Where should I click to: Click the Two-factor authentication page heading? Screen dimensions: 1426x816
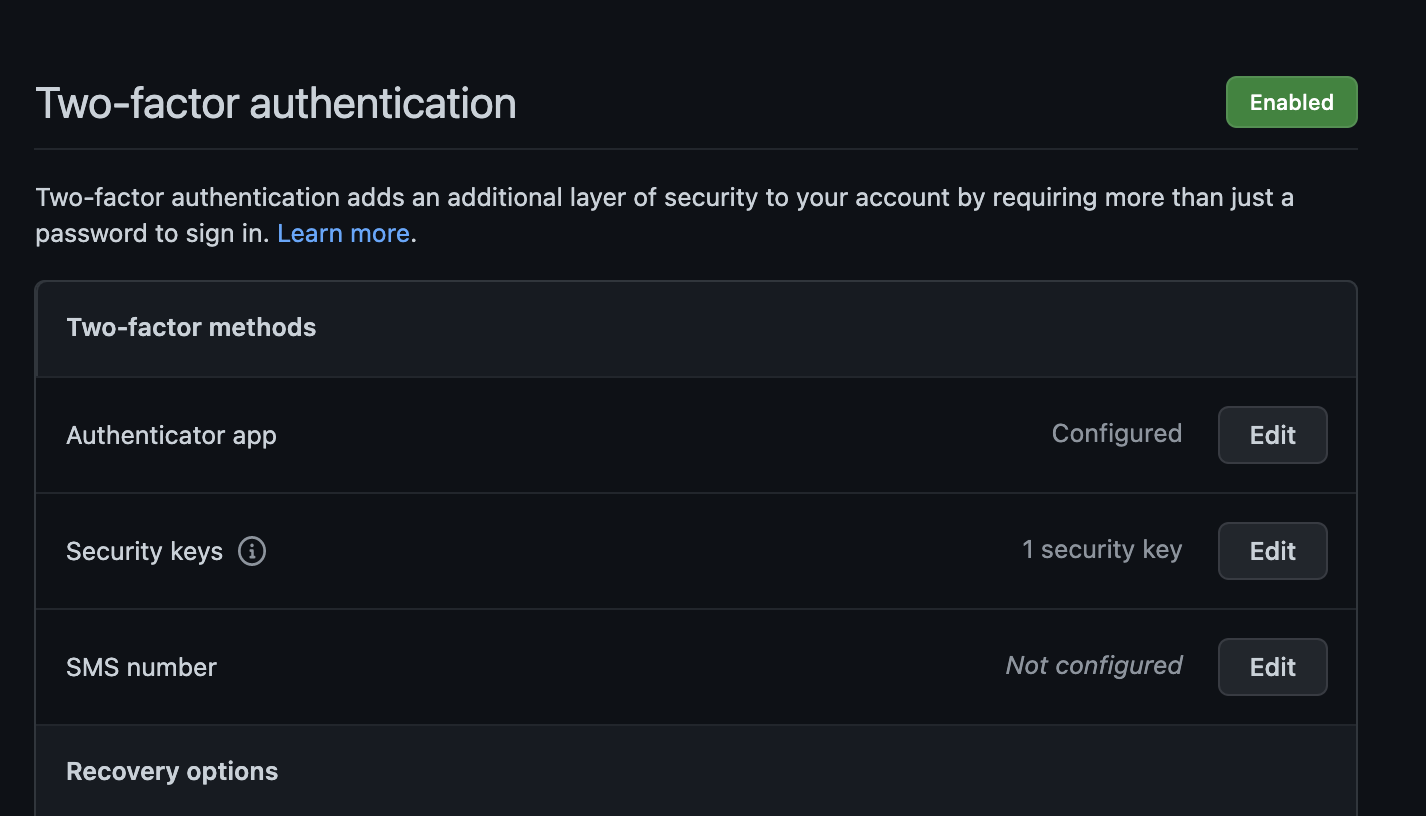[x=276, y=103]
